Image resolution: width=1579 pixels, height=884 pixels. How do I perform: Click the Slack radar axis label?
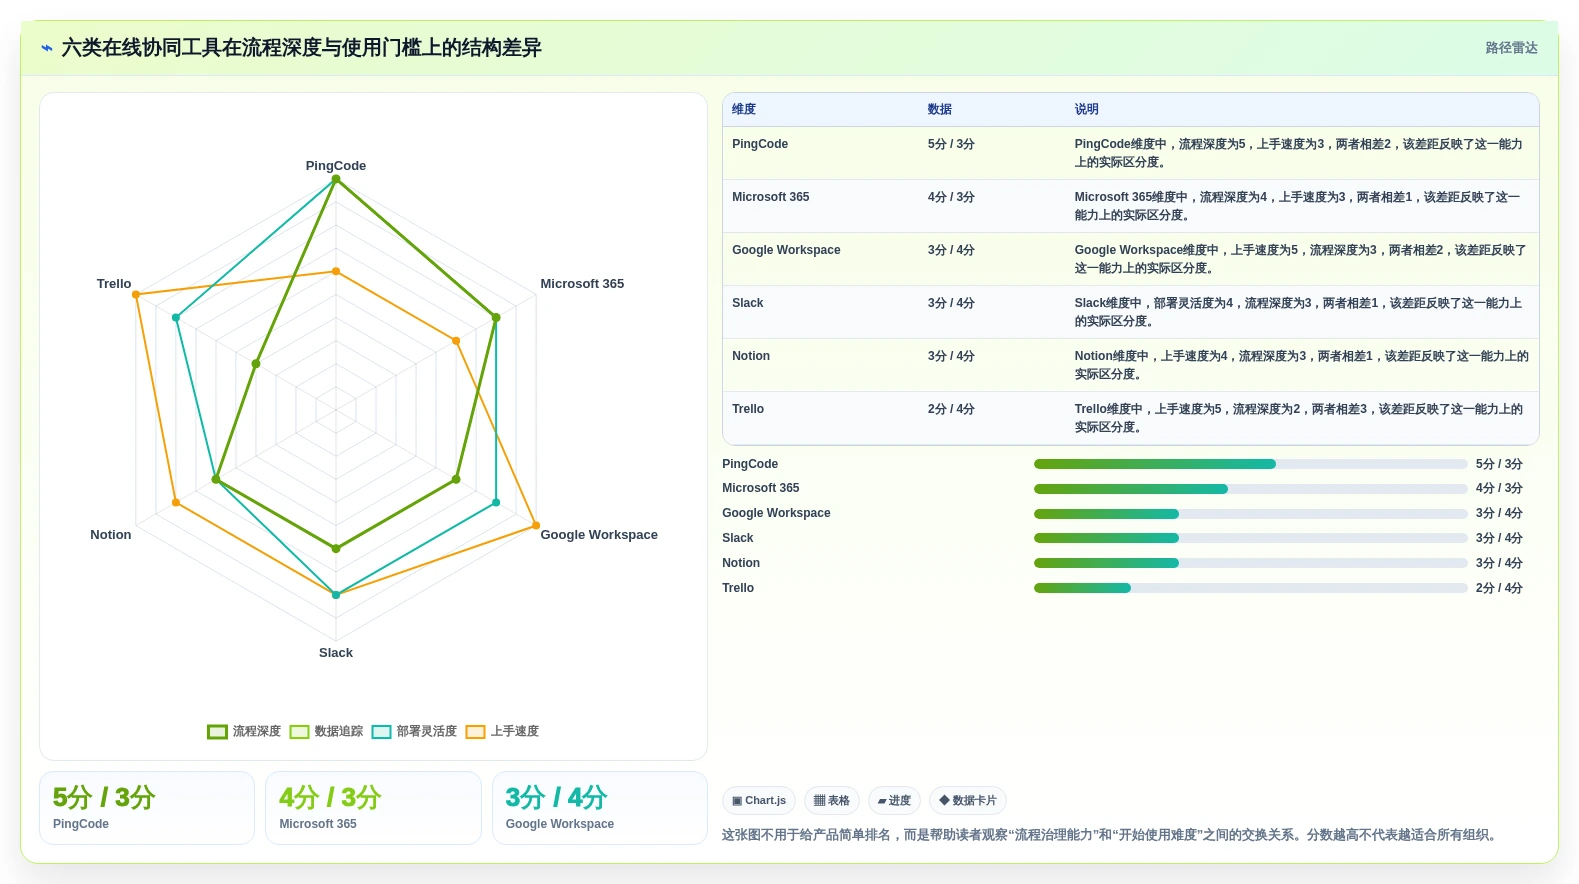[336, 653]
